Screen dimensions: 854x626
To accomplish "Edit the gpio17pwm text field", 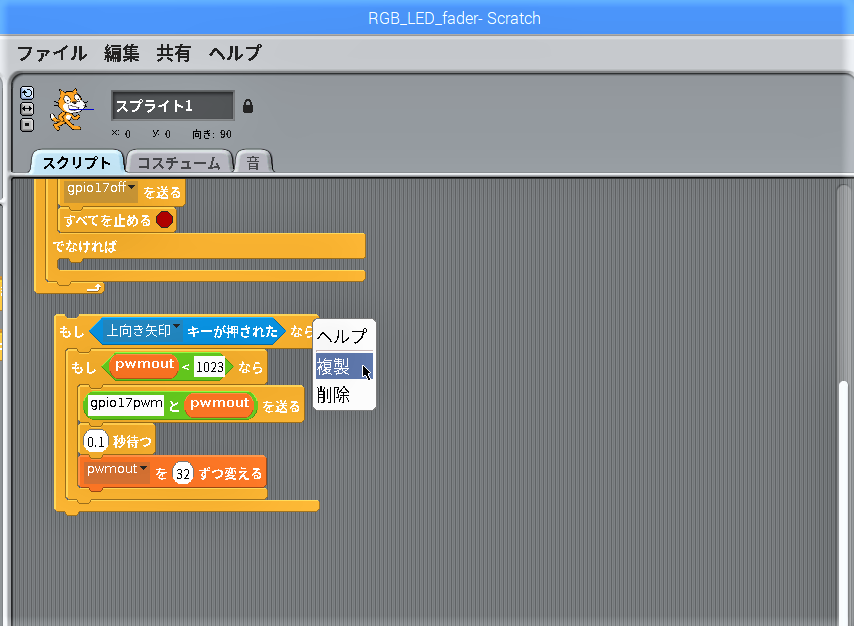I will point(126,405).
